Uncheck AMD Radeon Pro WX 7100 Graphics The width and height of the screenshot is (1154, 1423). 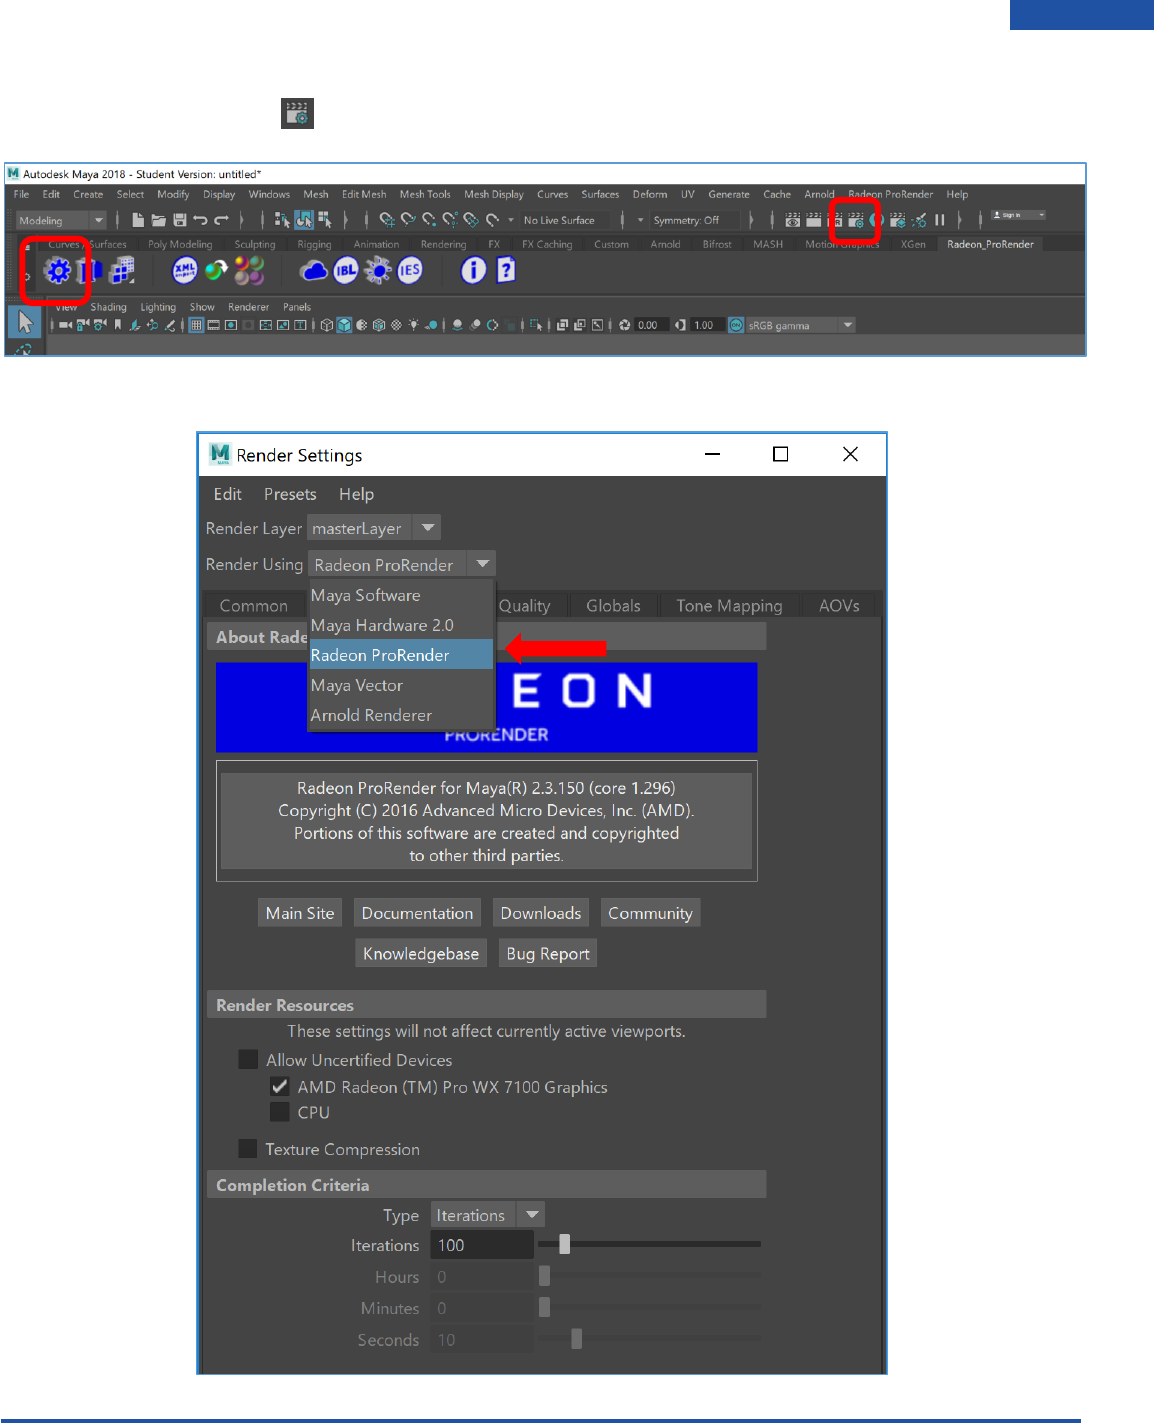pyautogui.click(x=280, y=1086)
